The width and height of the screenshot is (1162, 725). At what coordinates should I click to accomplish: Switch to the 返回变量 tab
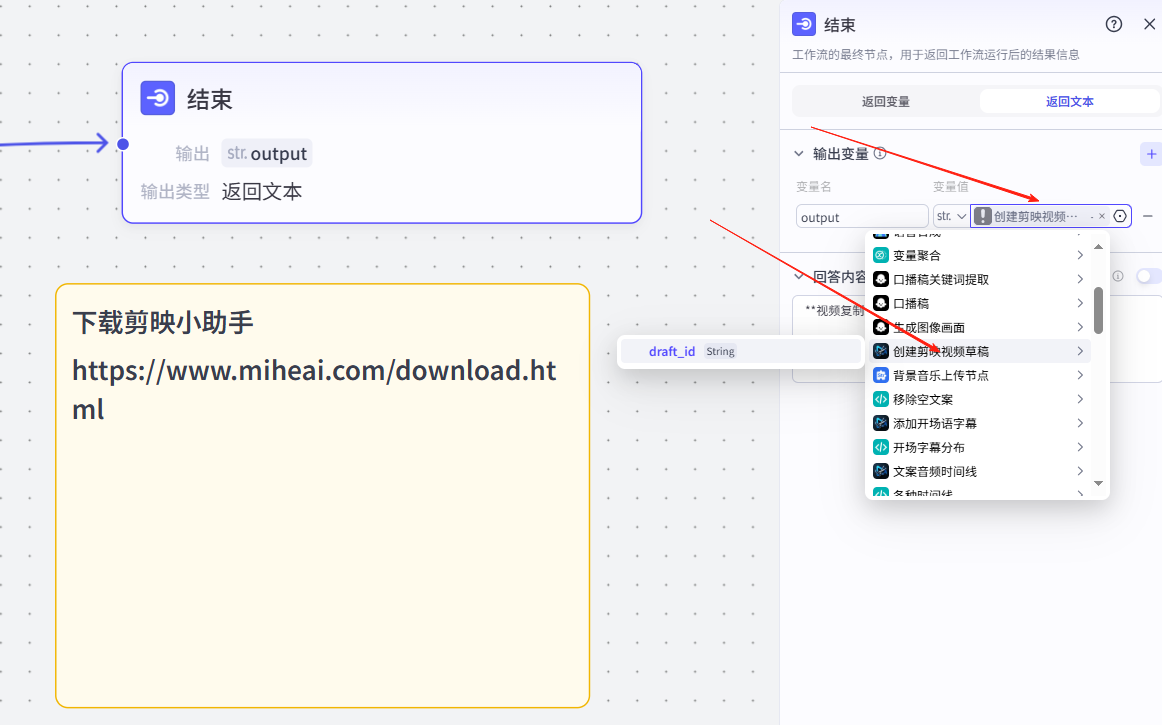pyautogui.click(x=885, y=101)
